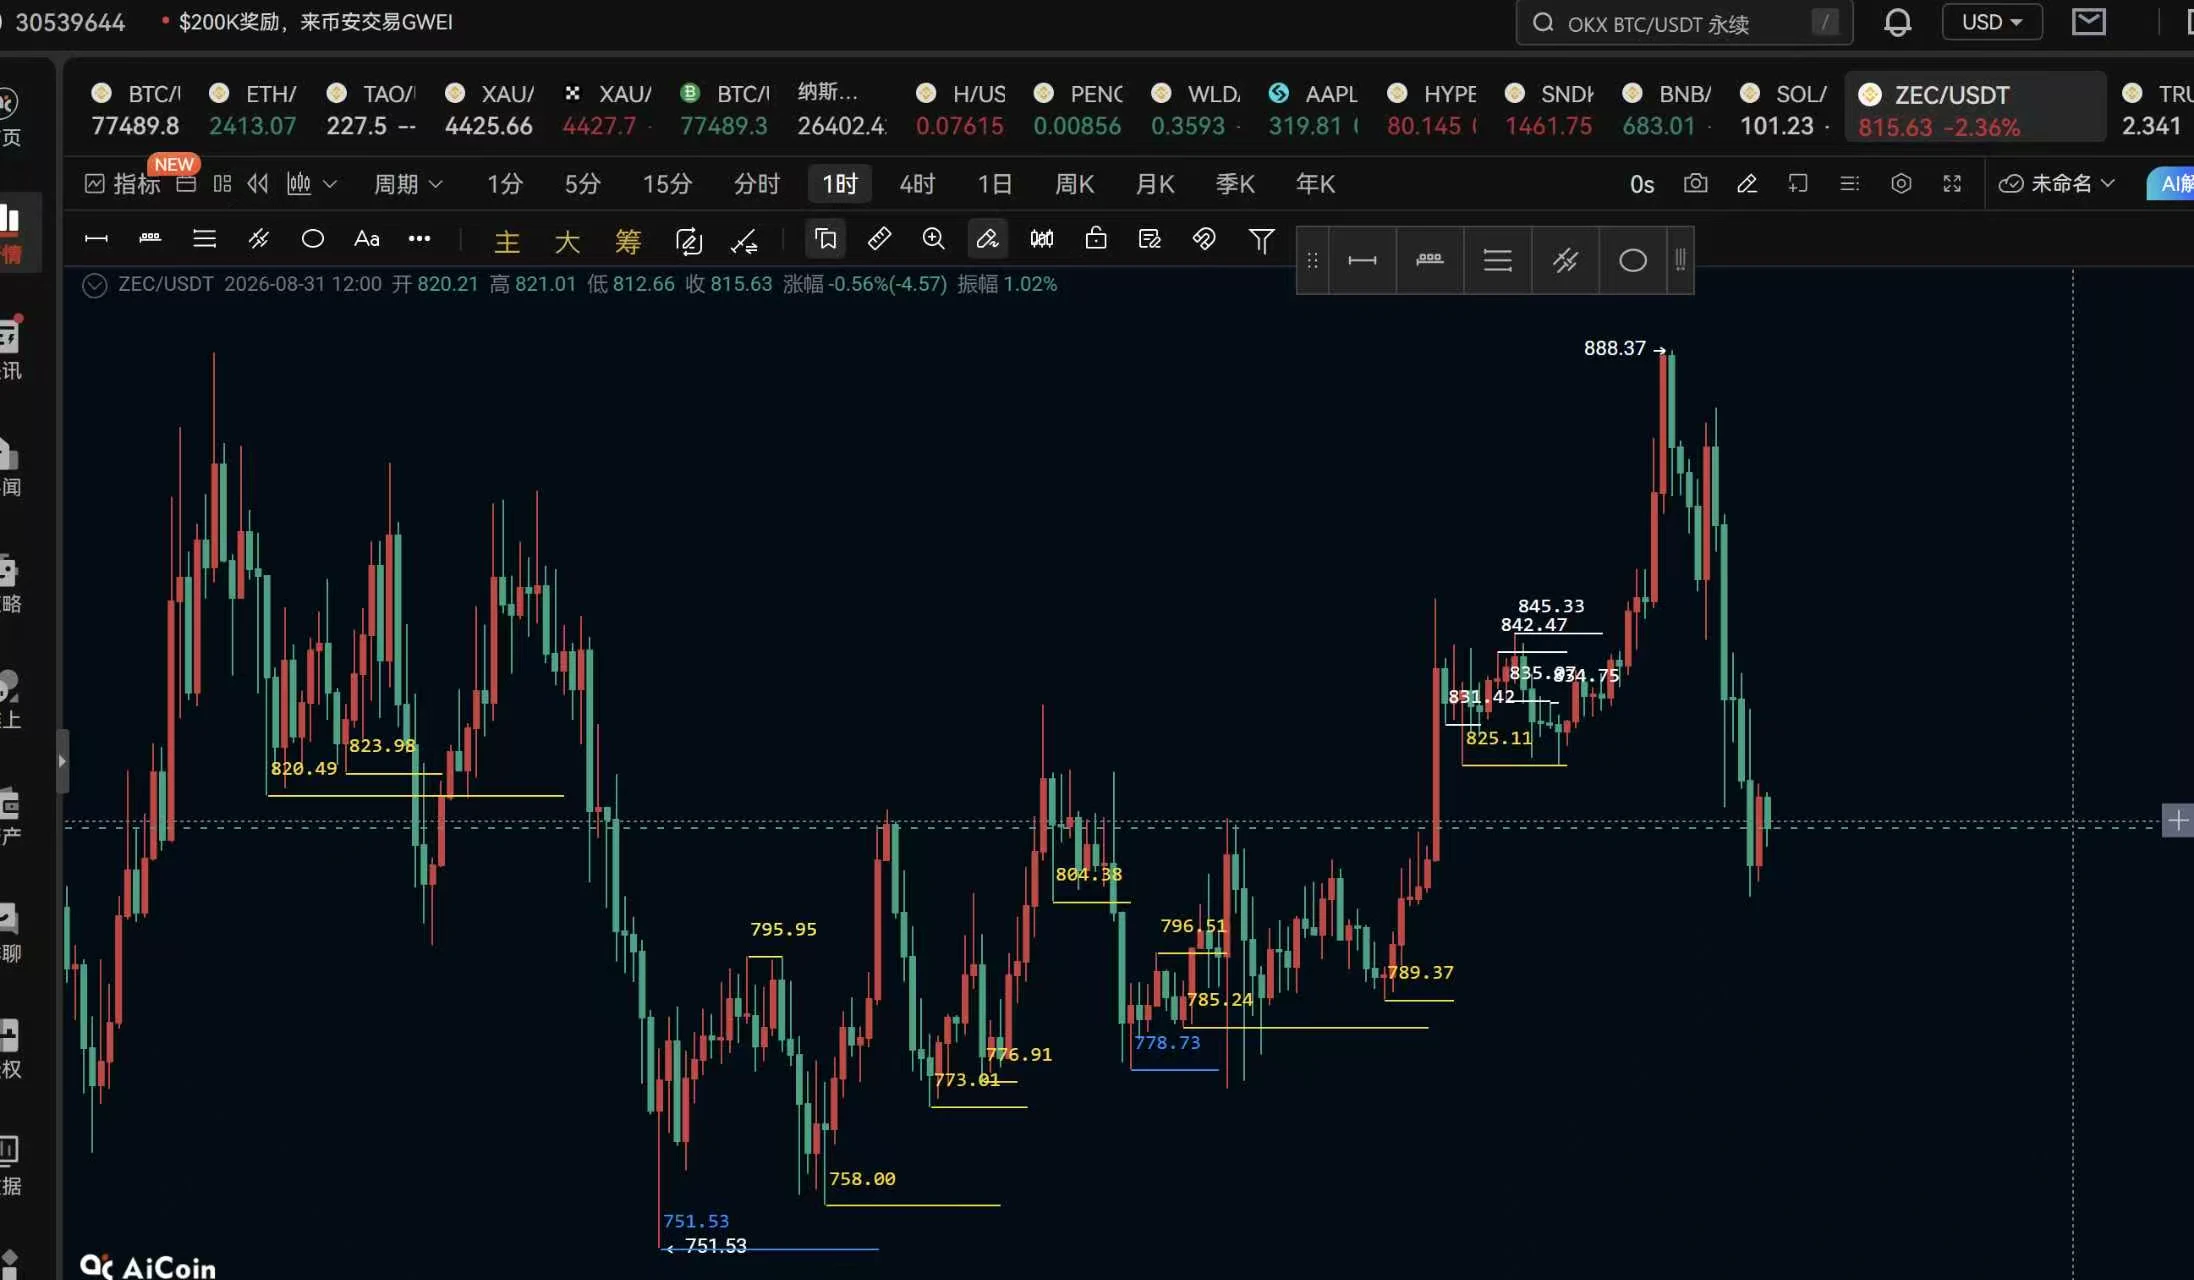The width and height of the screenshot is (2194, 1280).
Task: Select the Aa text annotation tool
Action: click(366, 239)
